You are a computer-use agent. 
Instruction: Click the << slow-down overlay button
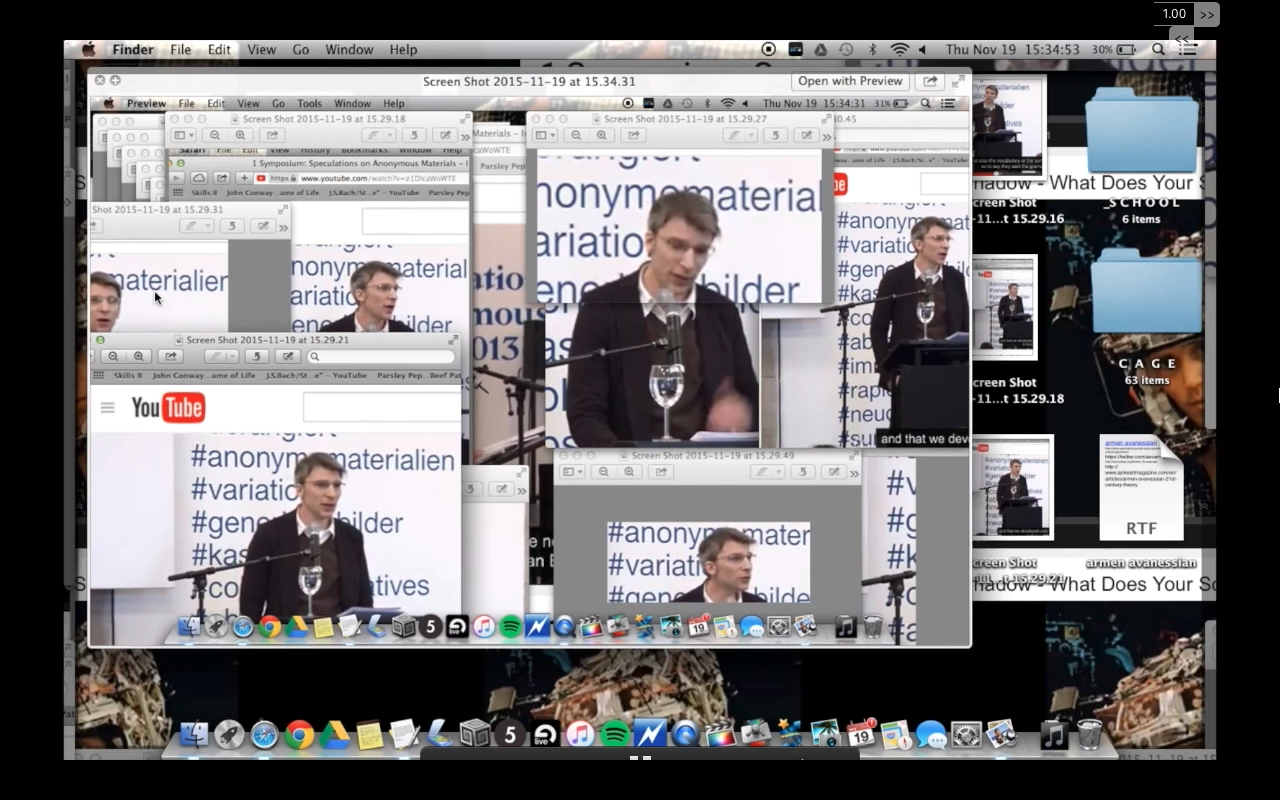pos(1182,39)
